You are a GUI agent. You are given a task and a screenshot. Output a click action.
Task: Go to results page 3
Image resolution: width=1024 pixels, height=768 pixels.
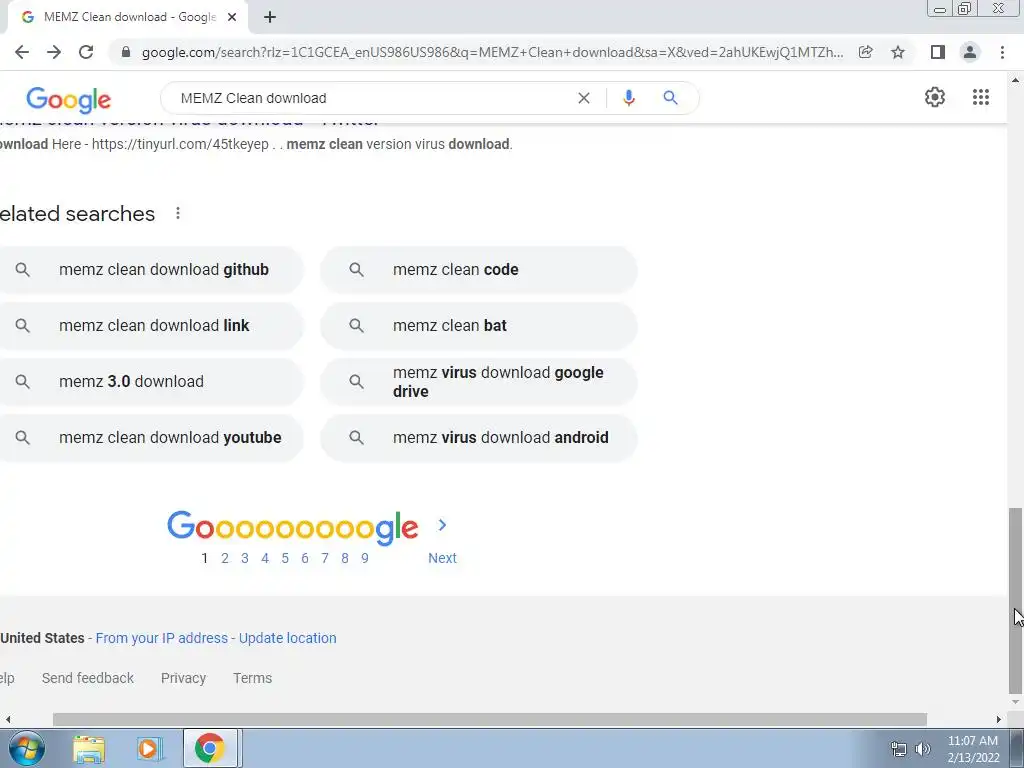pyautogui.click(x=245, y=558)
